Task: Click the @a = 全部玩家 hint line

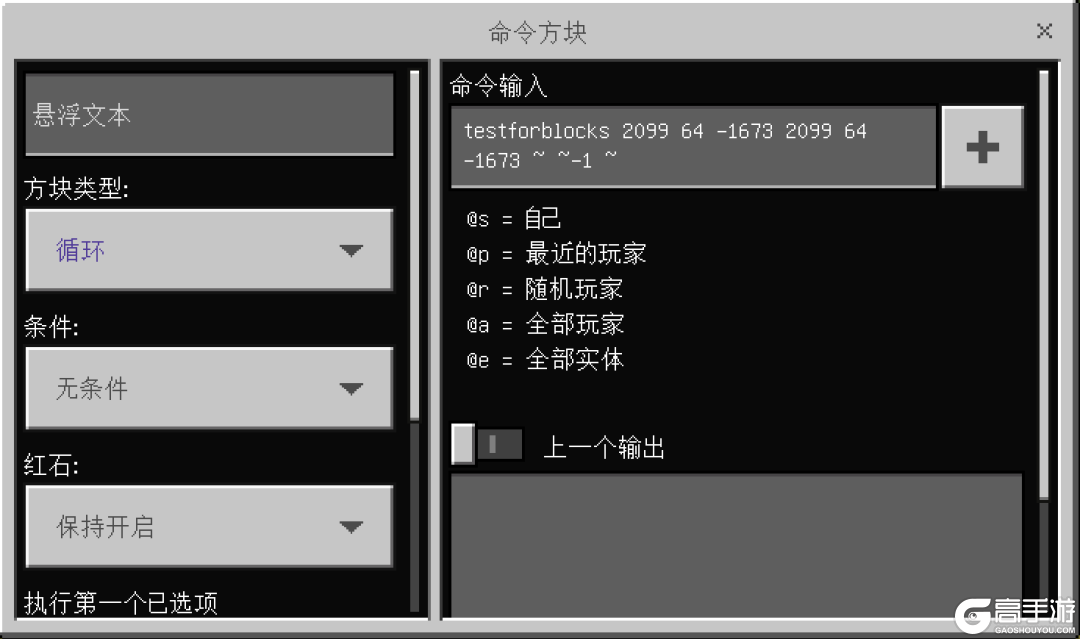Action: pos(545,324)
